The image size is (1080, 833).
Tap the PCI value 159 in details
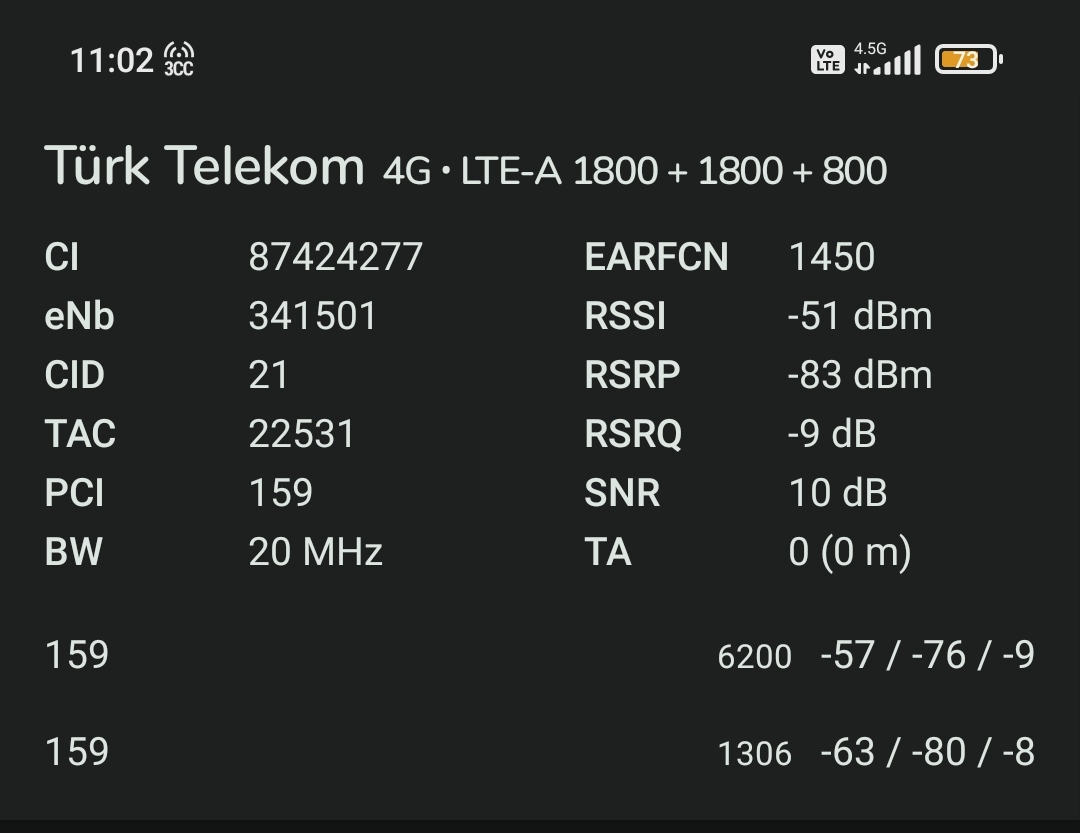coord(281,493)
